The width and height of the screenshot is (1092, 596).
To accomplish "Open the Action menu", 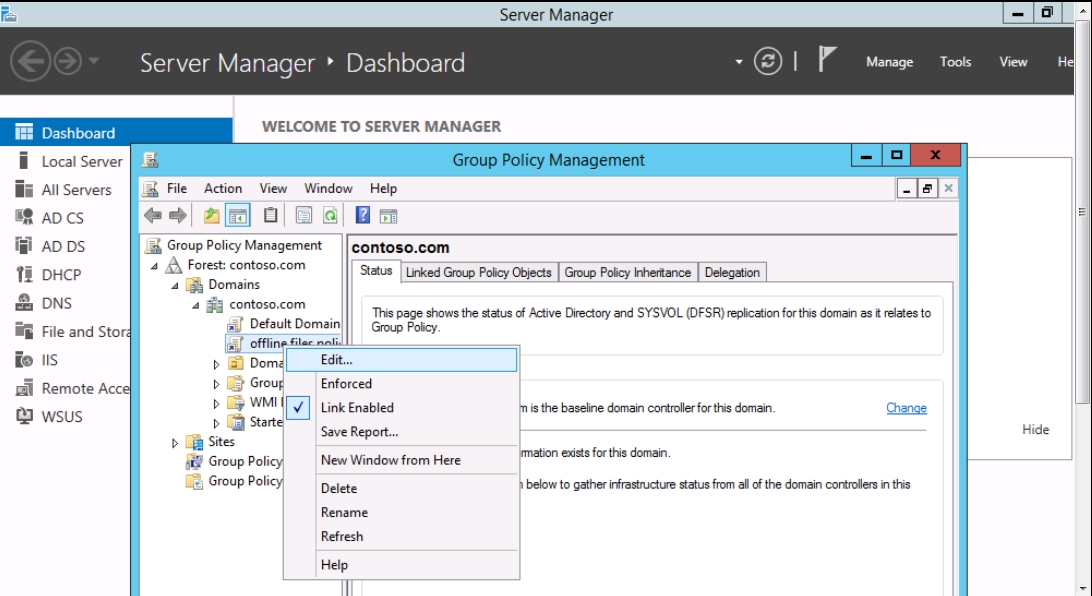I will (223, 189).
